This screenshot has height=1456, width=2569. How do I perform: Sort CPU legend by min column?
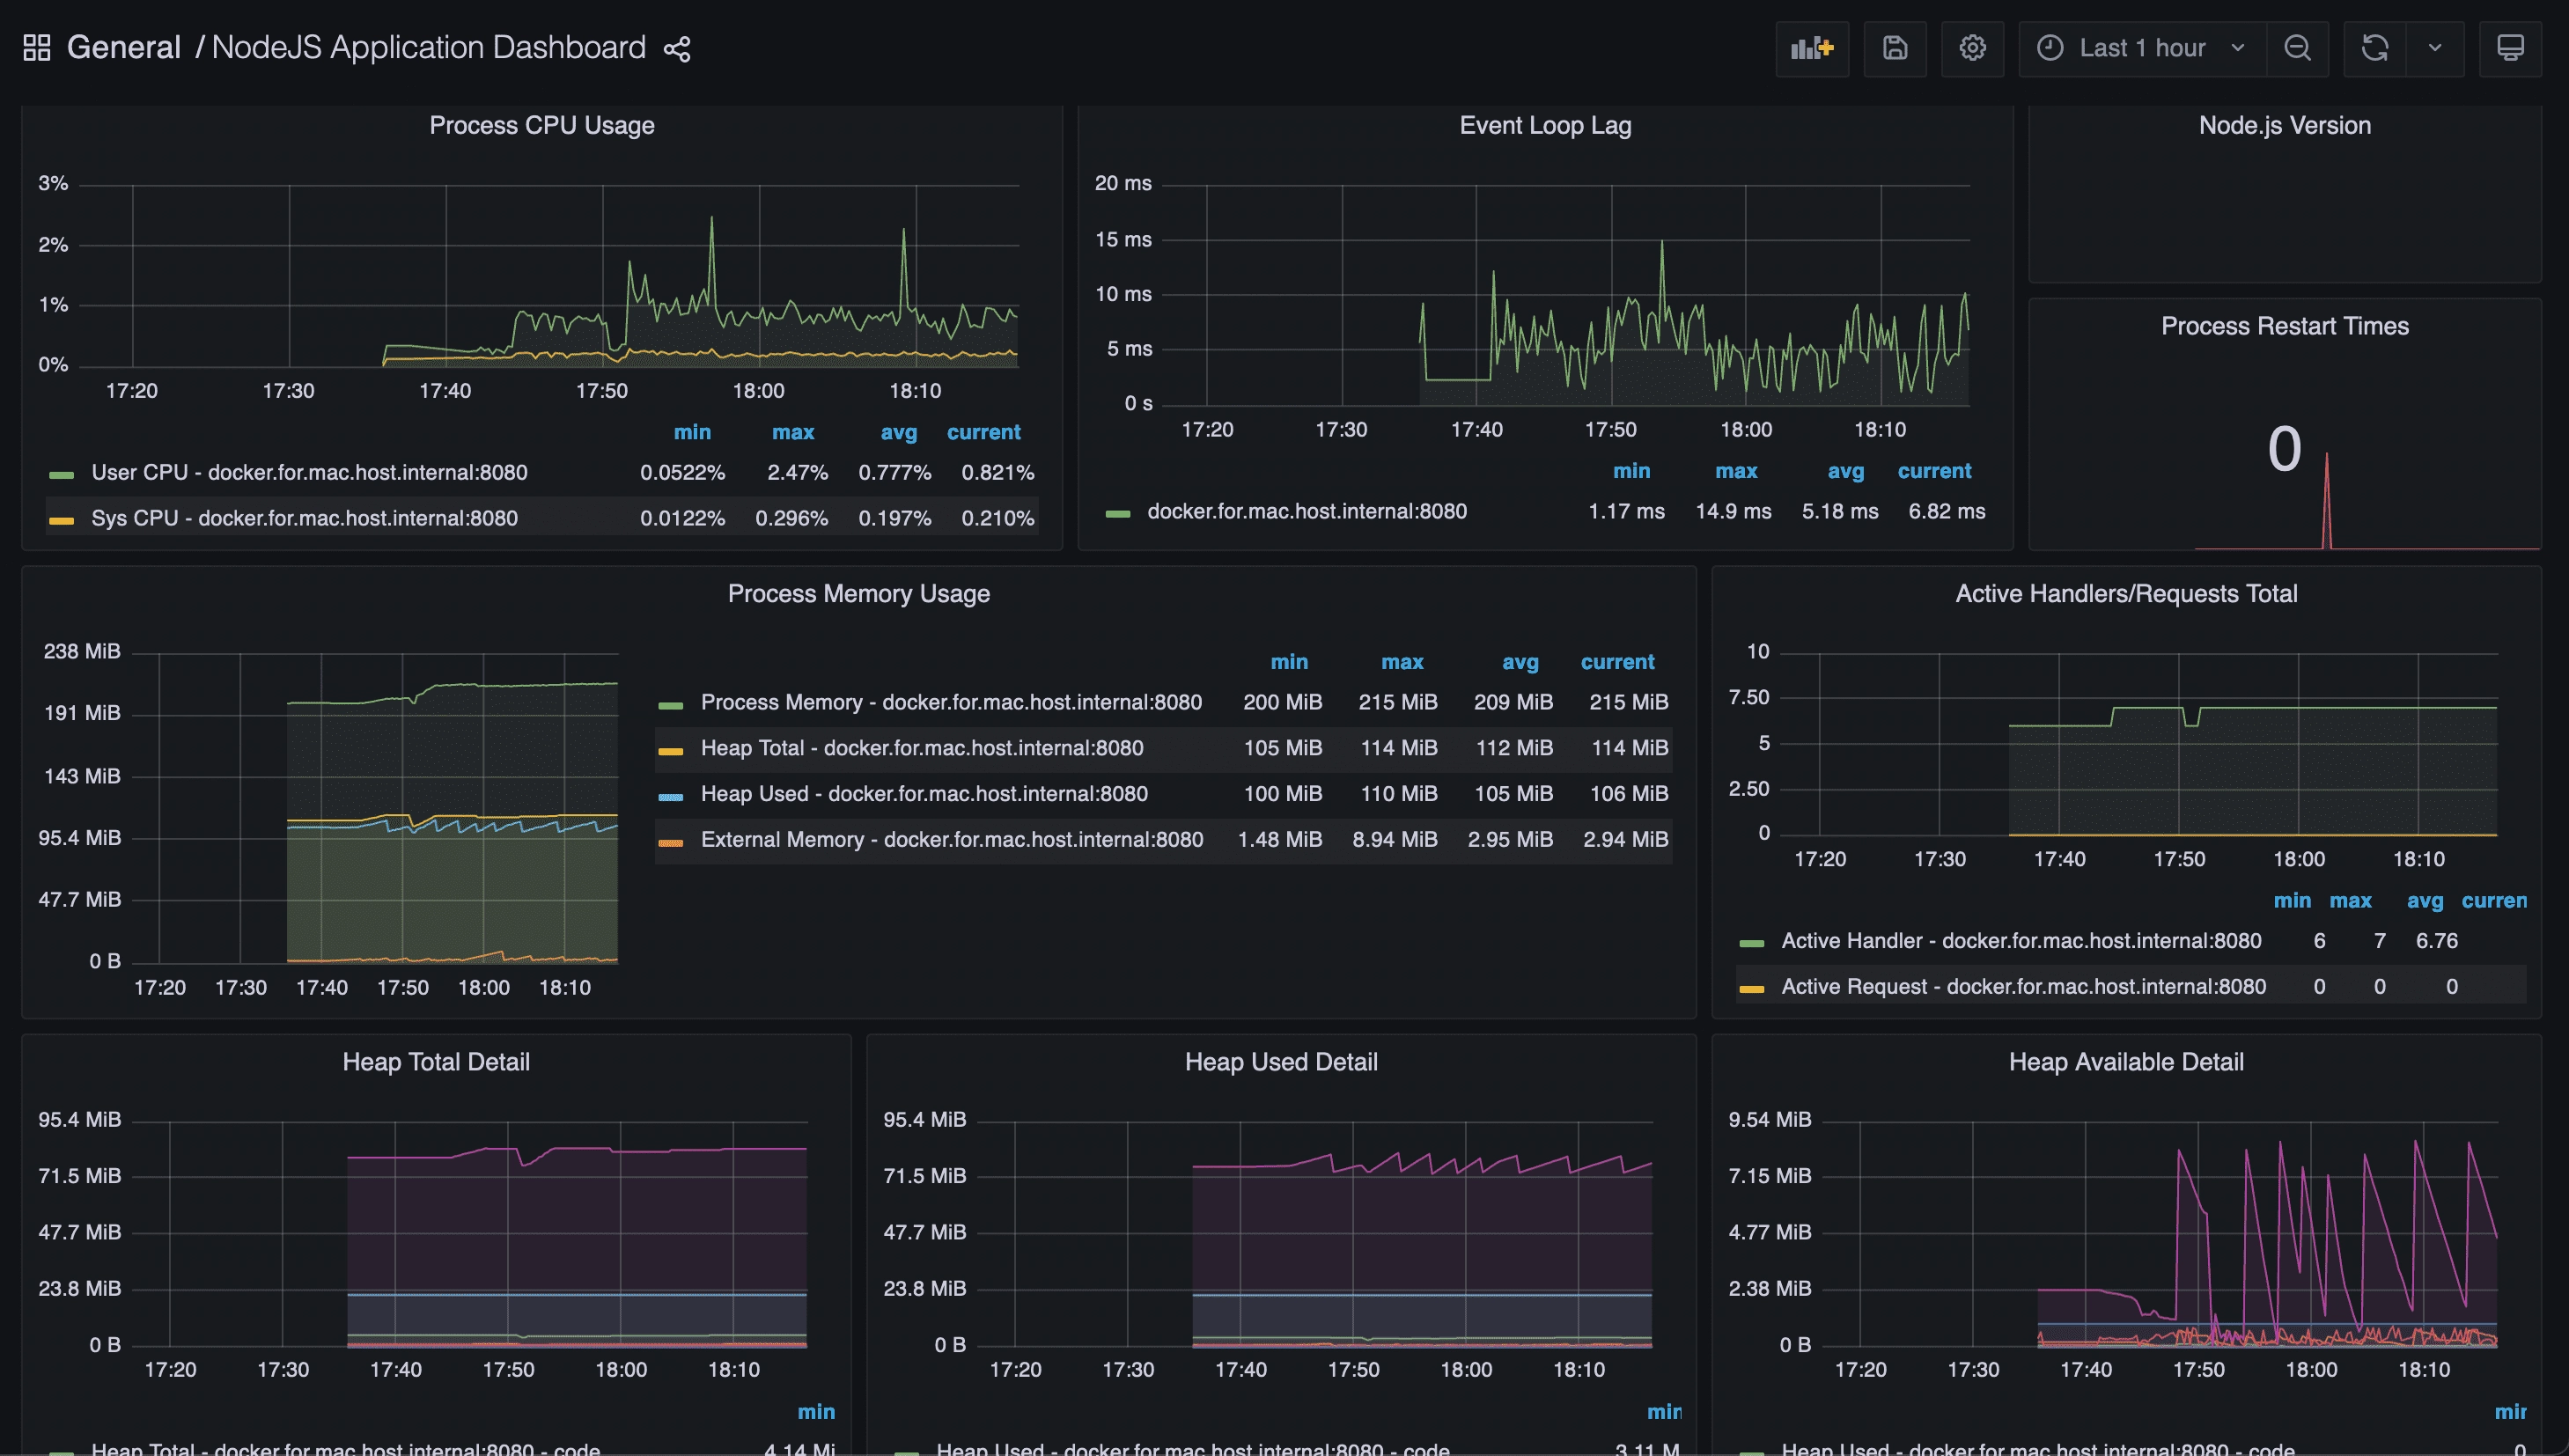click(692, 432)
